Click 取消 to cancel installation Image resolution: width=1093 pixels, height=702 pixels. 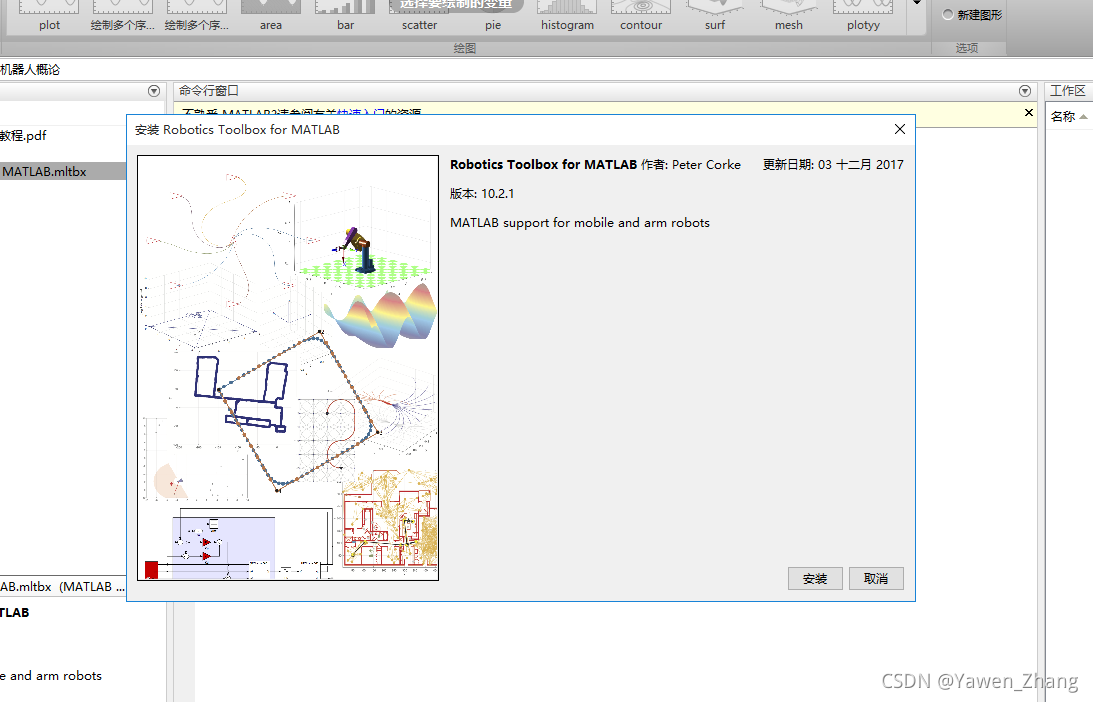point(876,579)
